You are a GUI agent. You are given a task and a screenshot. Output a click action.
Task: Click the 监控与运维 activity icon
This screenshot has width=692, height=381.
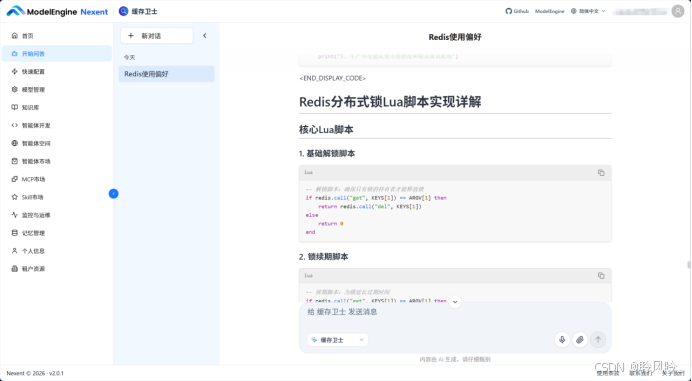coord(15,215)
